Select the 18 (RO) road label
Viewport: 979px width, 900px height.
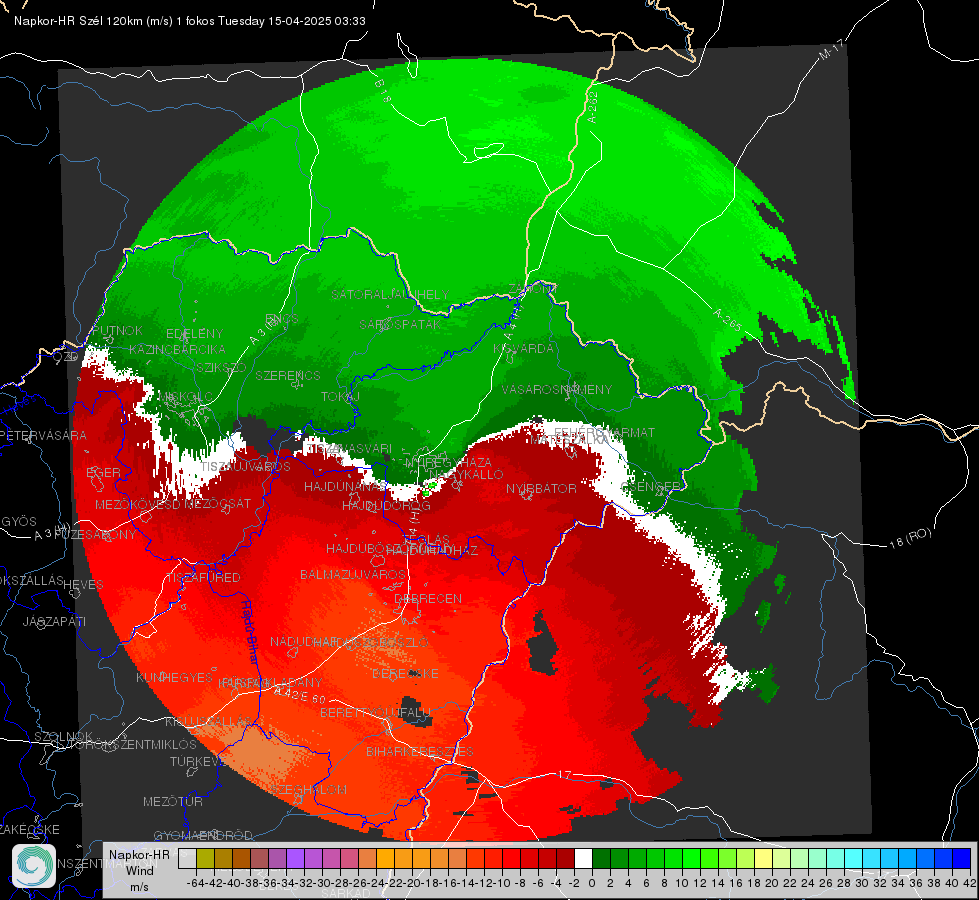click(910, 538)
